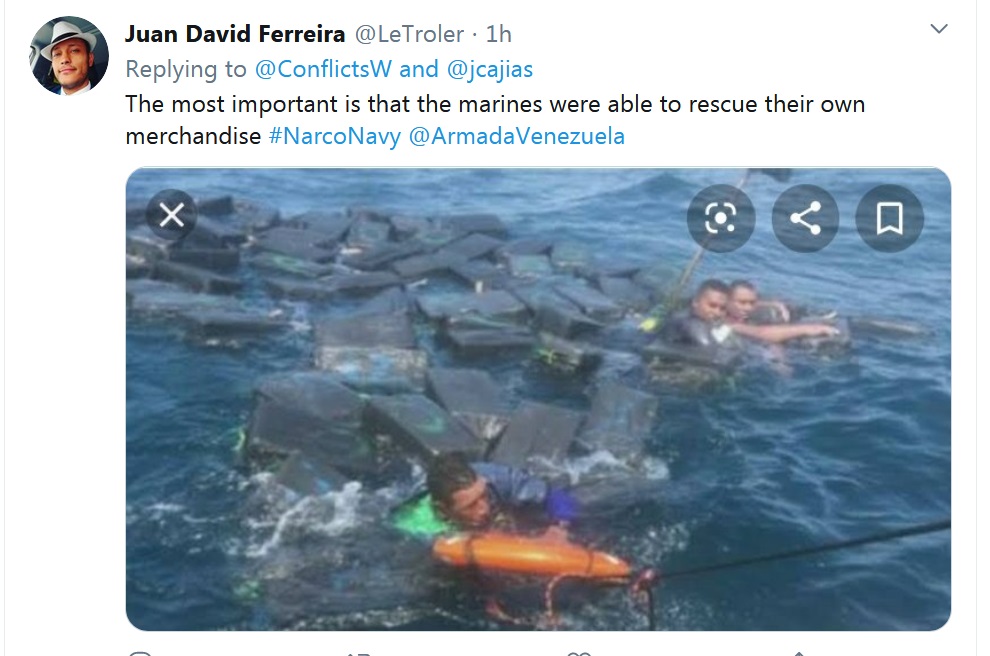Click the reply bubble icon below the photo
The width and height of the screenshot is (990, 656).
[x=140, y=653]
